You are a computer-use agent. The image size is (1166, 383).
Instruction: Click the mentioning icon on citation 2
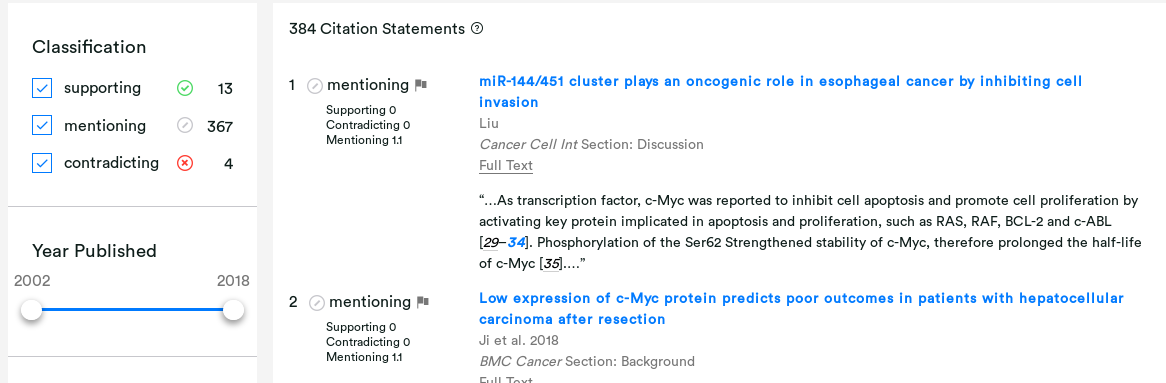pyautogui.click(x=317, y=303)
